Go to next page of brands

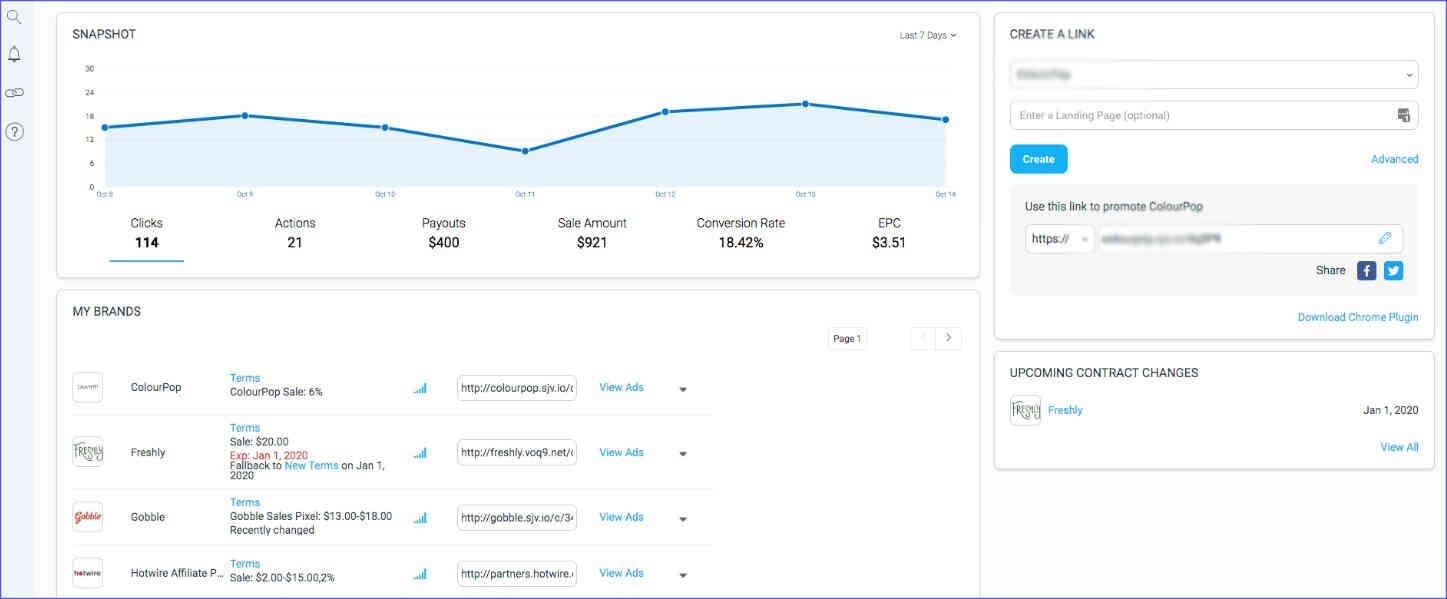pos(949,338)
